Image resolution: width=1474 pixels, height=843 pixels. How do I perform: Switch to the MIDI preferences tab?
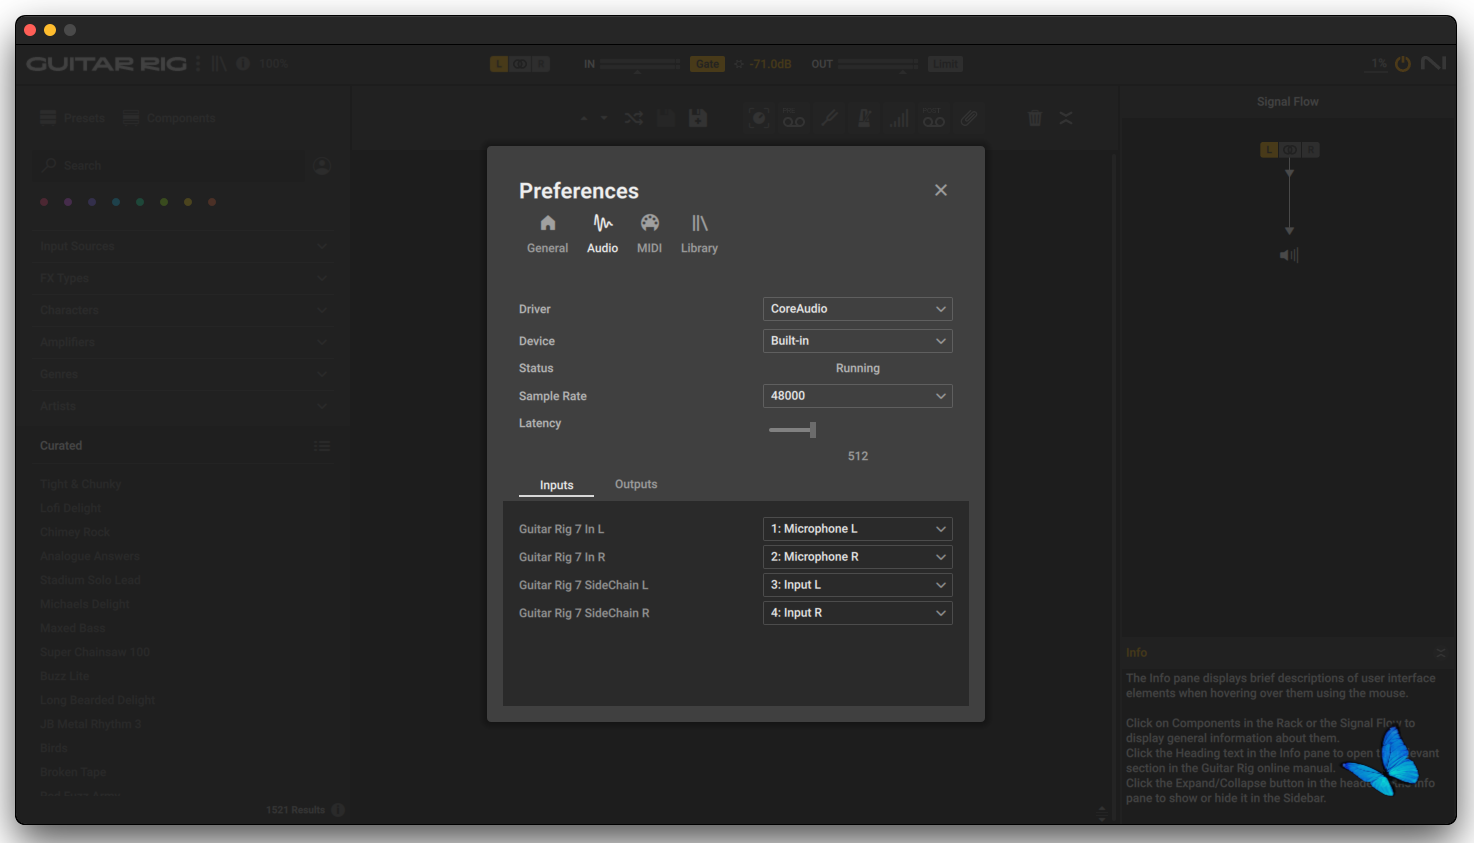click(x=649, y=234)
